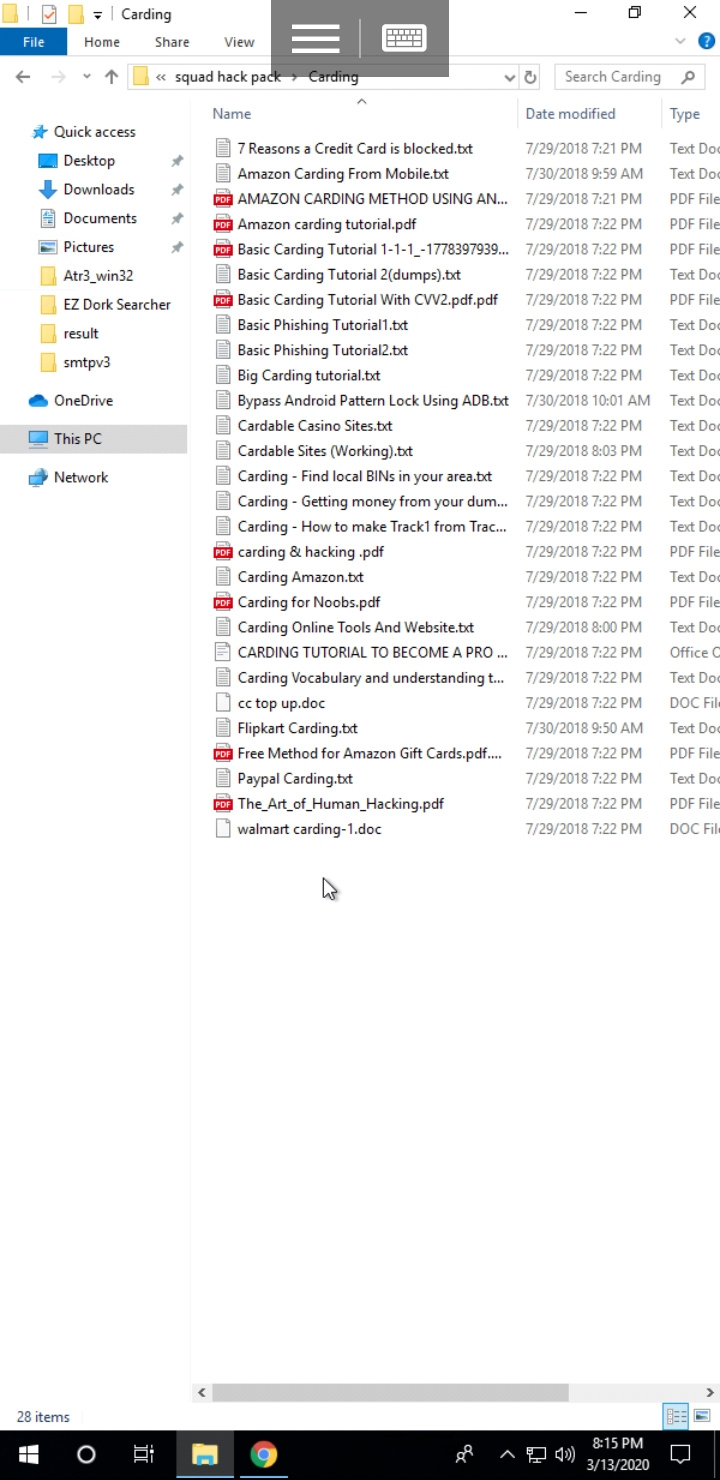The image size is (720, 1480).
Task: Click the Search Carding input box
Action: 612,77
